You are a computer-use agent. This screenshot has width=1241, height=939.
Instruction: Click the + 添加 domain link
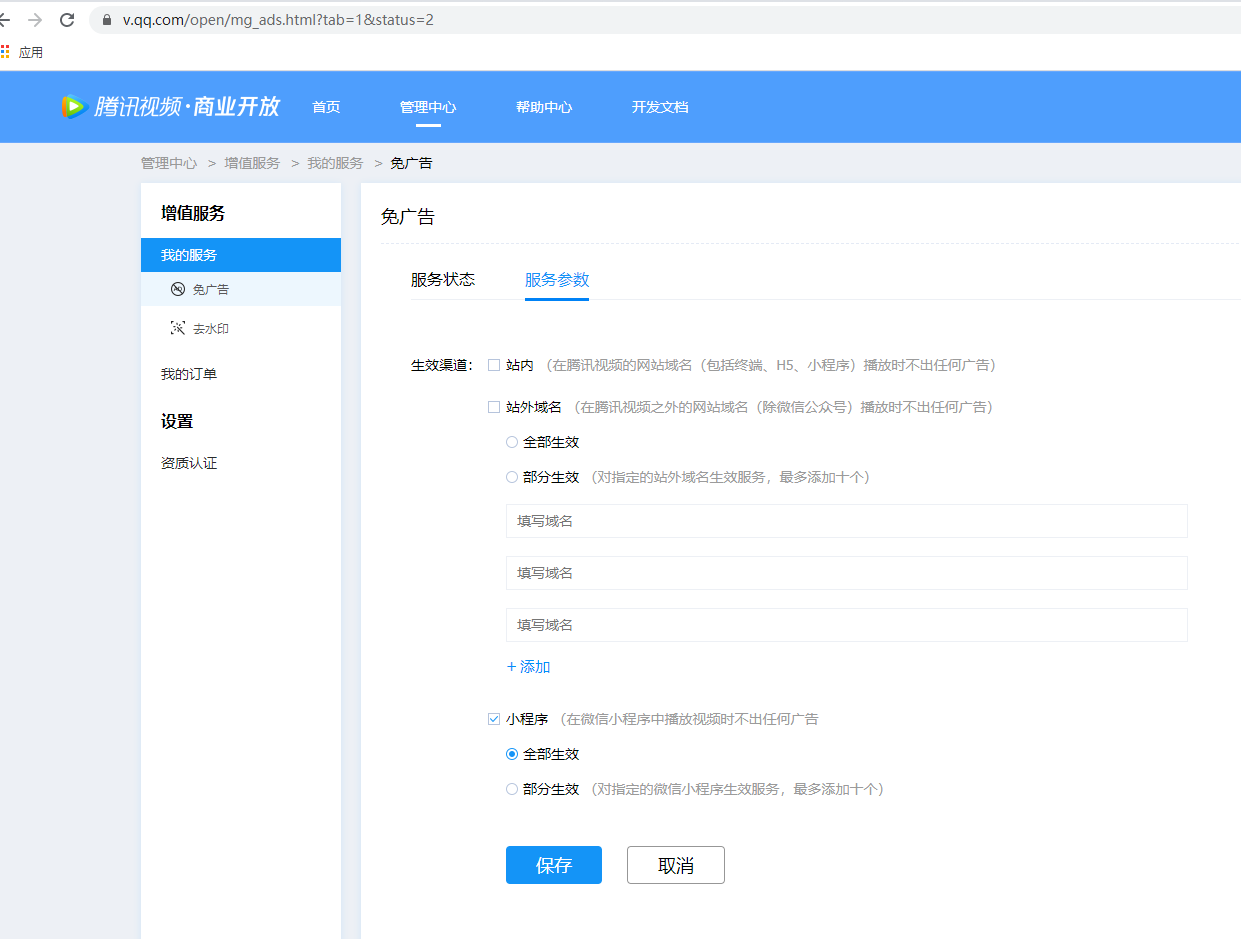[x=528, y=667]
